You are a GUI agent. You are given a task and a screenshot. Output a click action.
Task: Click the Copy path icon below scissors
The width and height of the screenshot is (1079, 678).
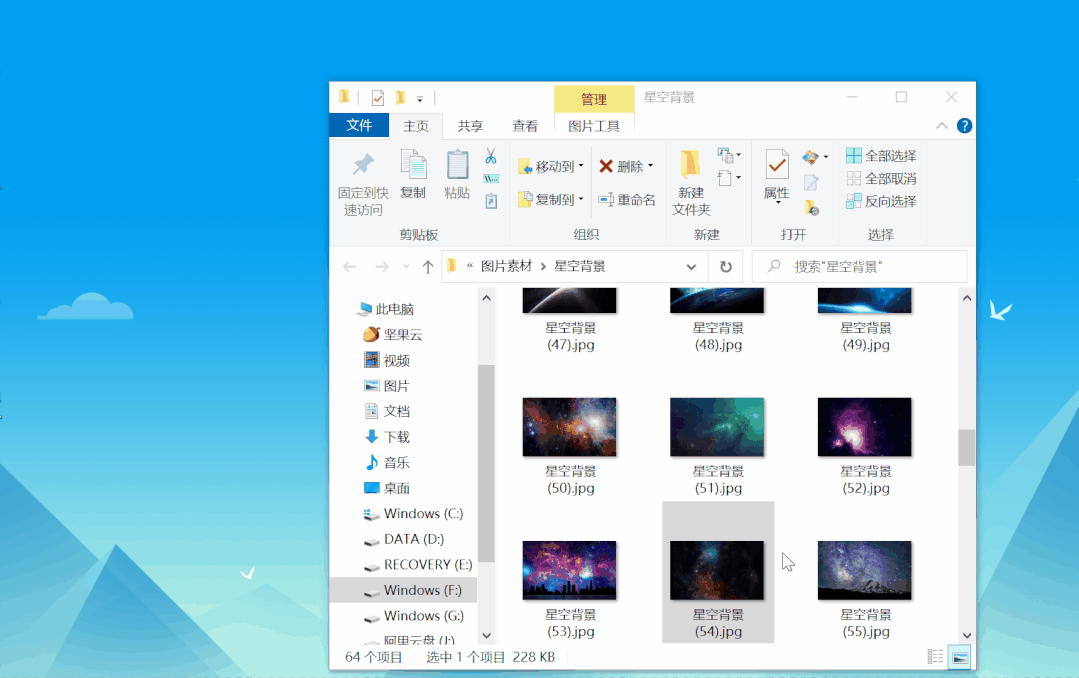point(491,179)
